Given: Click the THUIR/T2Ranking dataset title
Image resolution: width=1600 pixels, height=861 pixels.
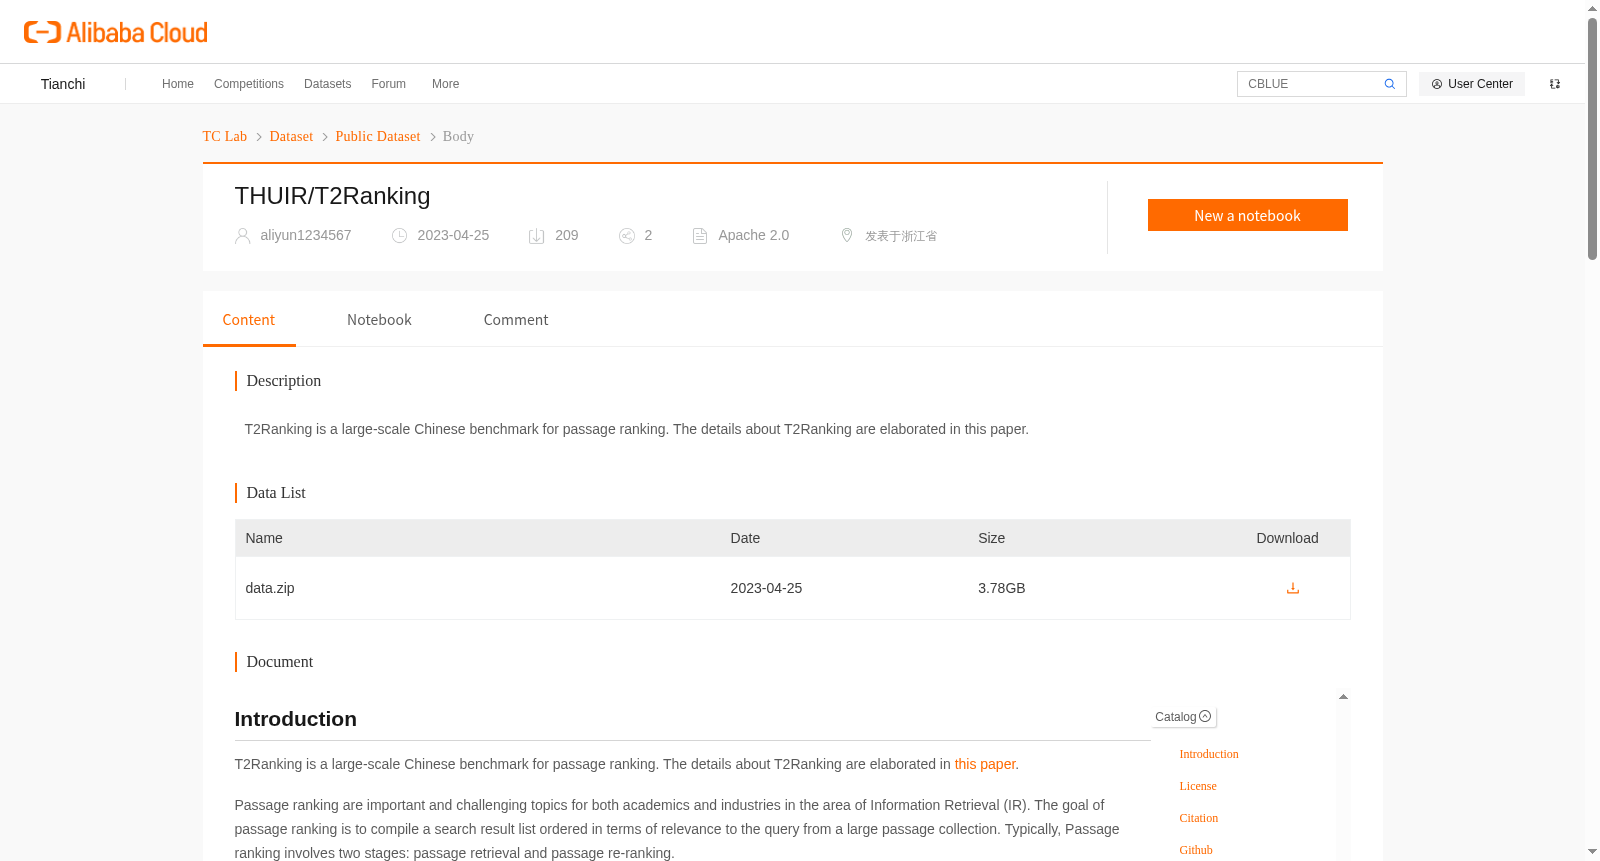Looking at the screenshot, I should (332, 196).
